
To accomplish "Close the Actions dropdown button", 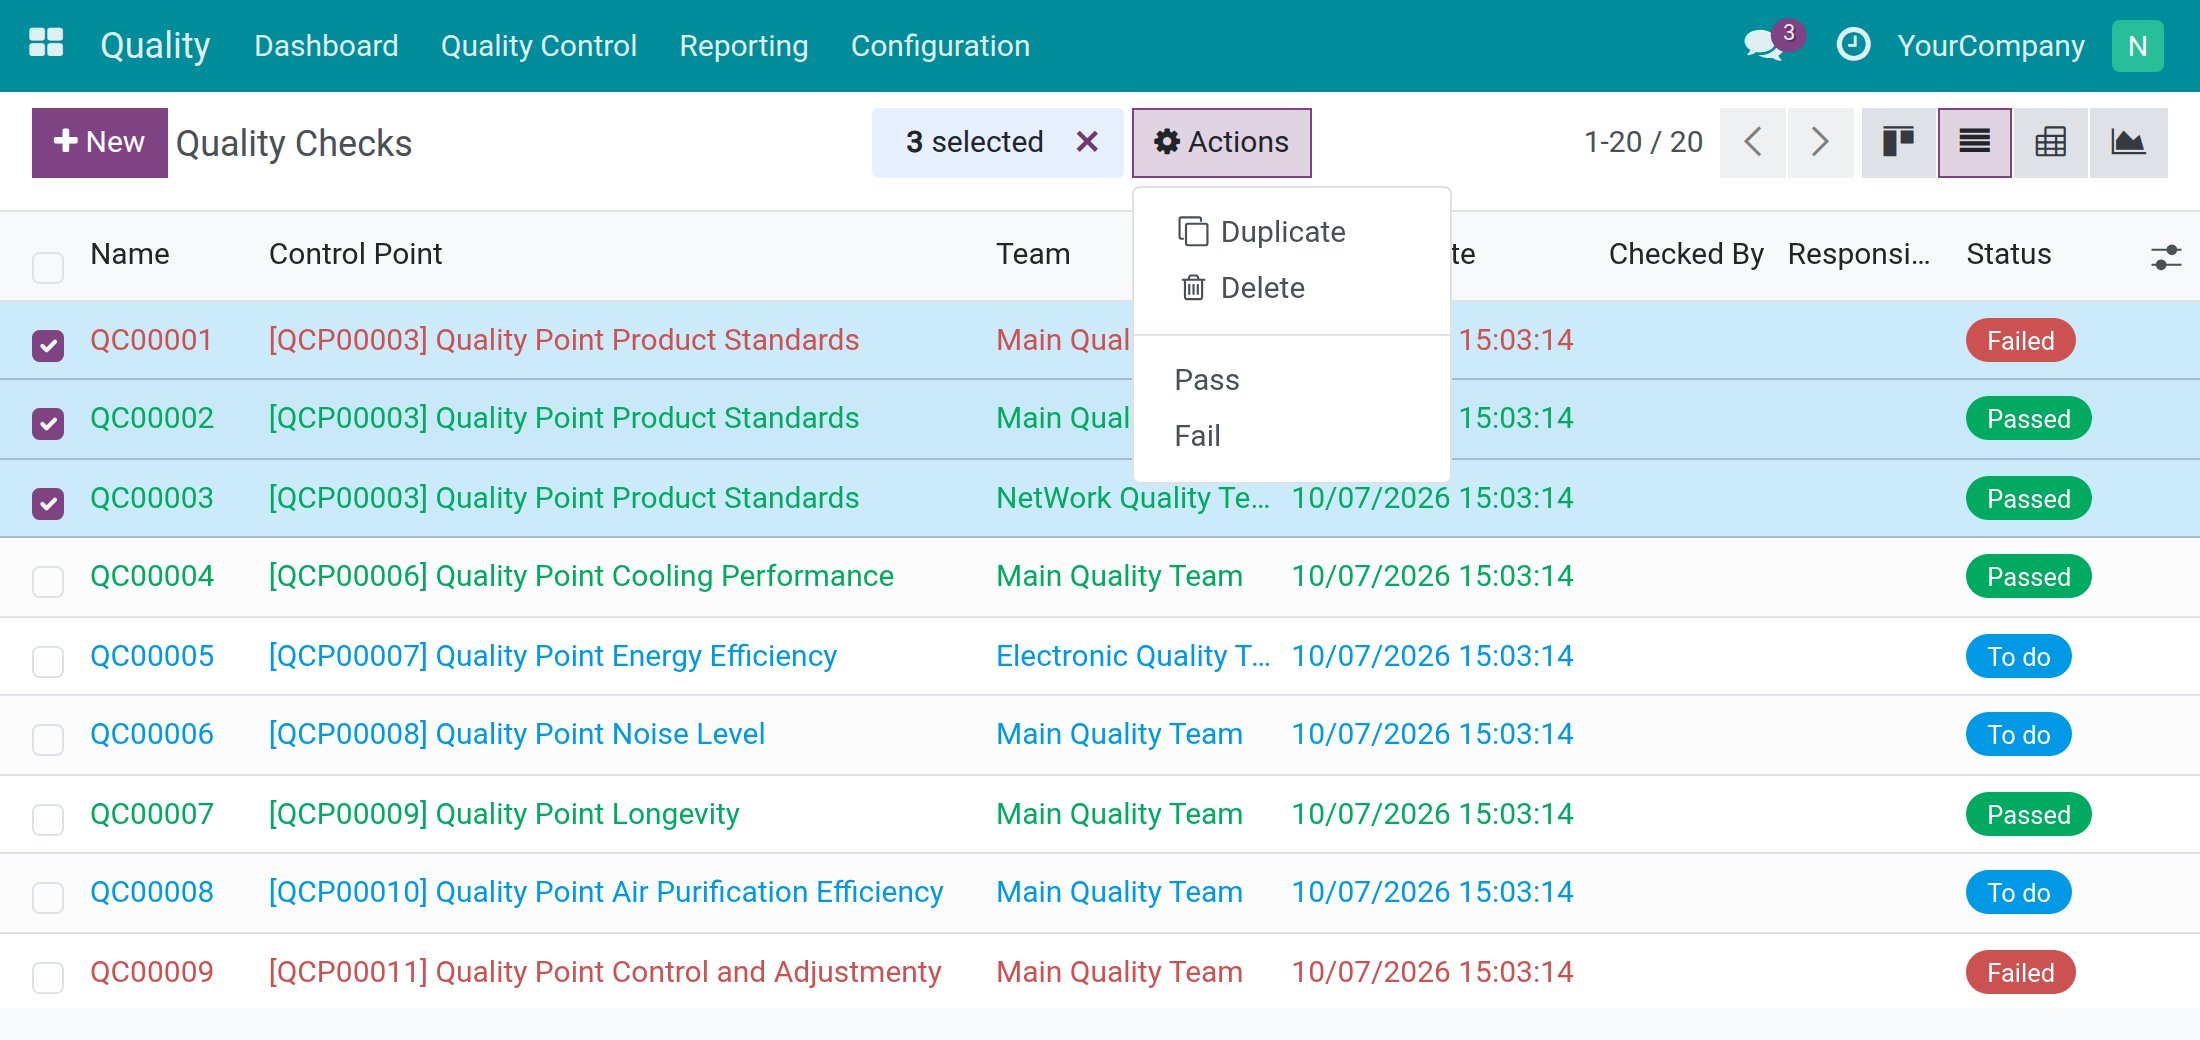I will (1221, 142).
